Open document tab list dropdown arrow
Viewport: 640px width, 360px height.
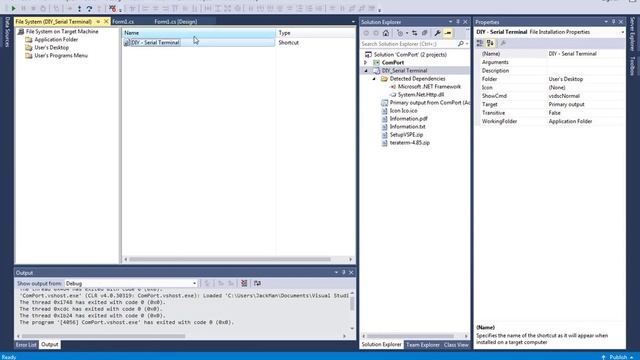coord(353,22)
